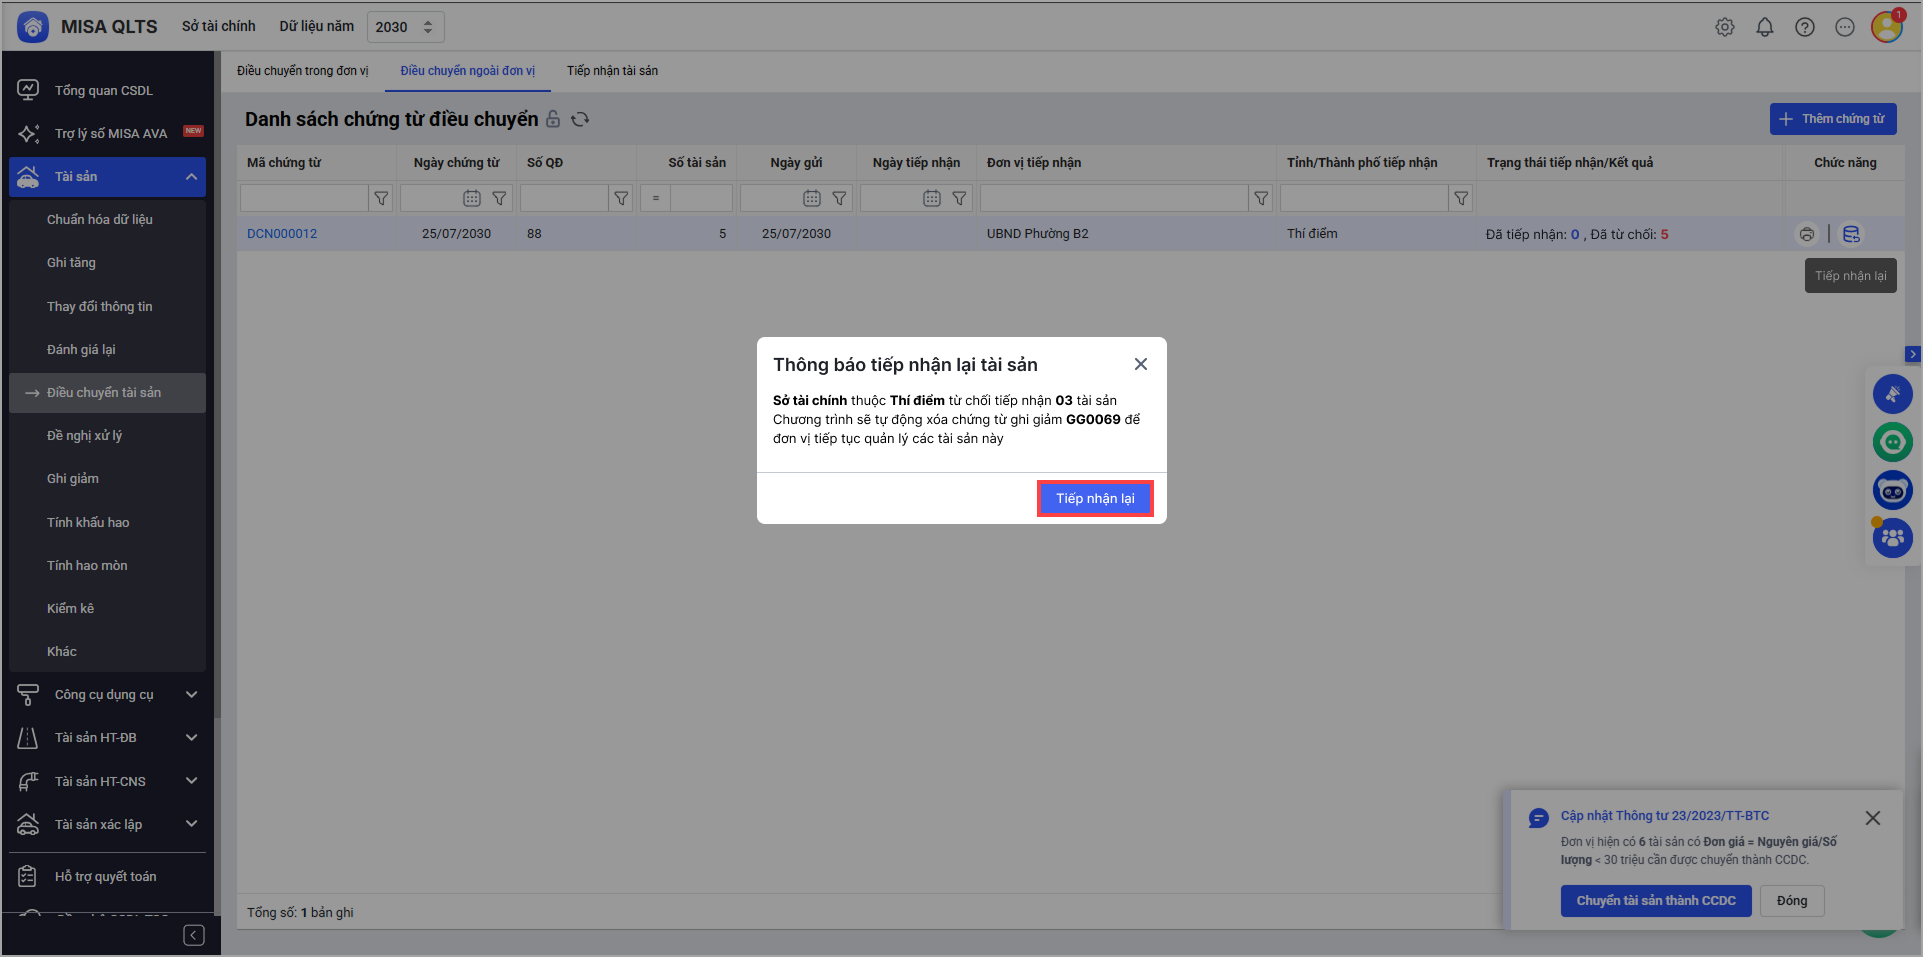Click the Đơn vị tiếp nhận filter field
This screenshot has width=1923, height=957.
click(1113, 198)
